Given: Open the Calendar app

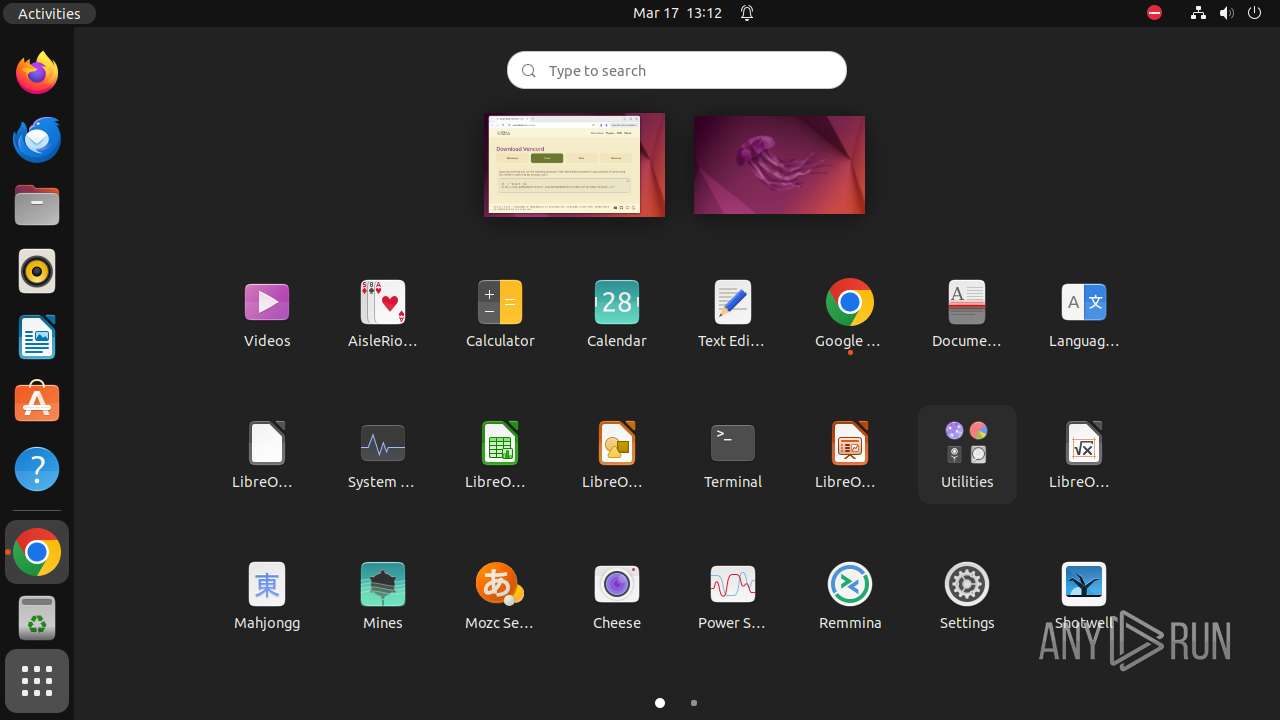Looking at the screenshot, I should click(617, 314).
